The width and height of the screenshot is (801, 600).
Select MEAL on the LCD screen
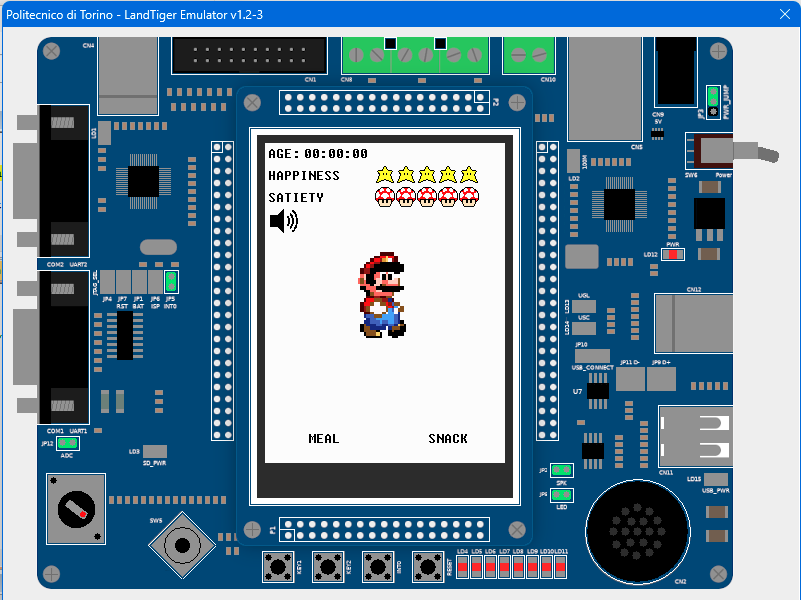click(x=324, y=439)
